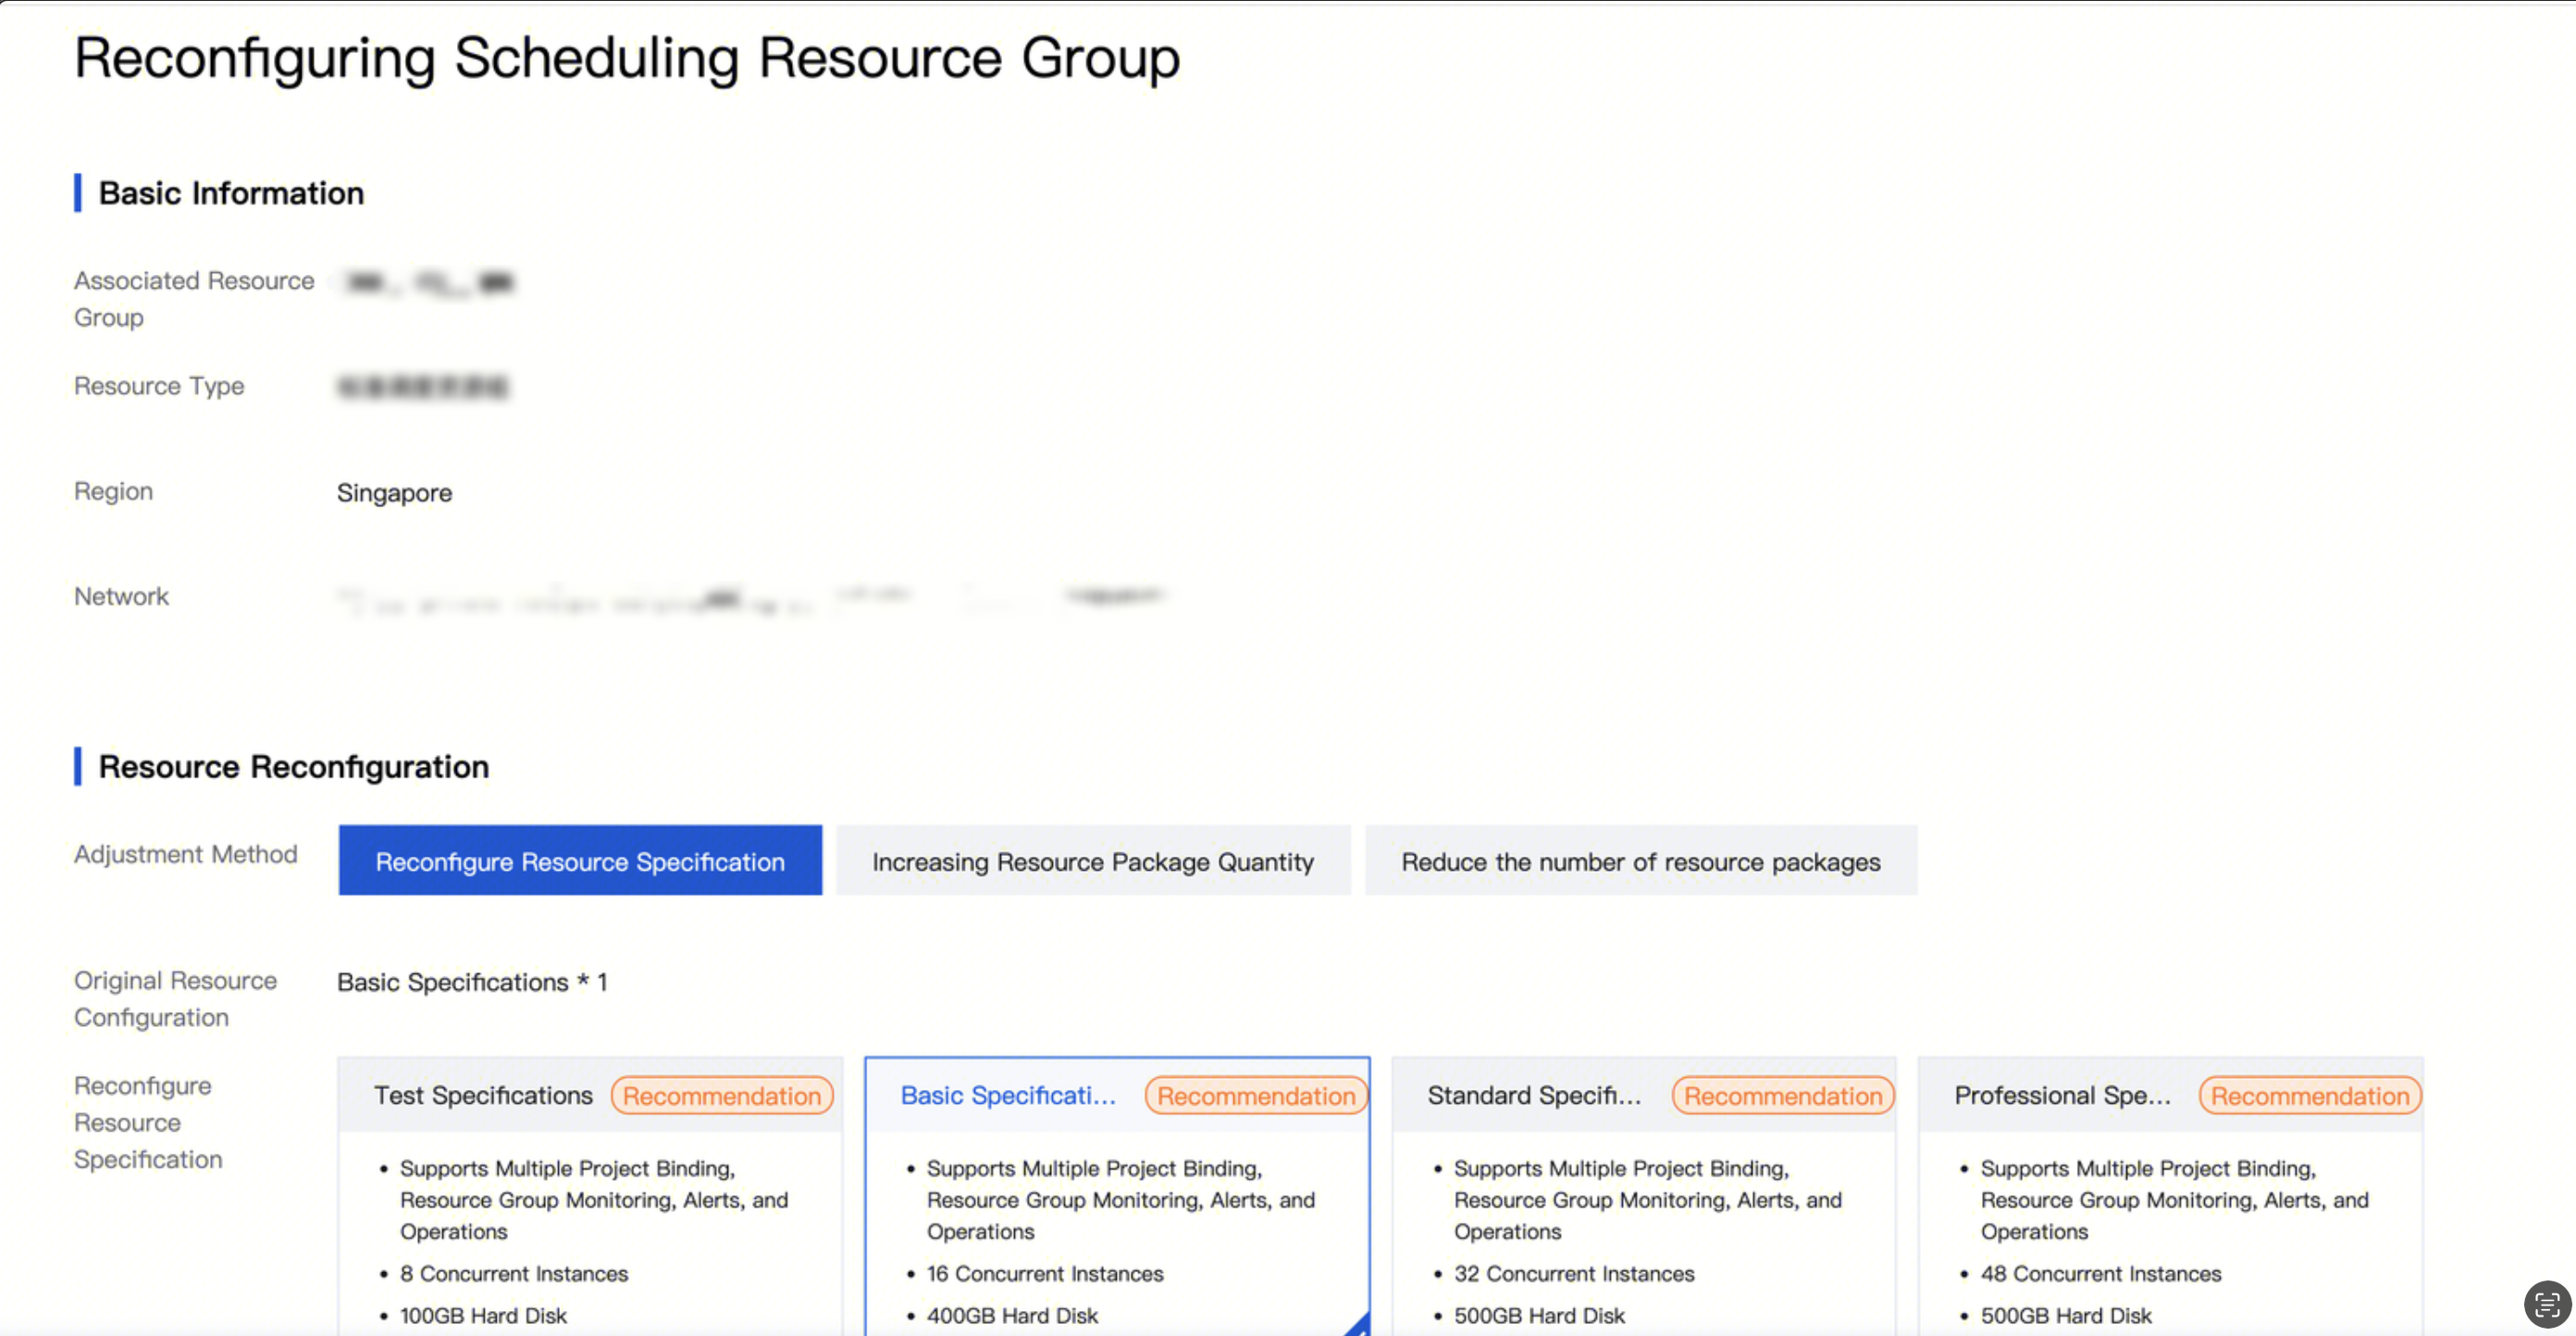Click the Basic Specifications * 1 original configuration text
Screen dimensions: 2576x1336
tap(471, 982)
